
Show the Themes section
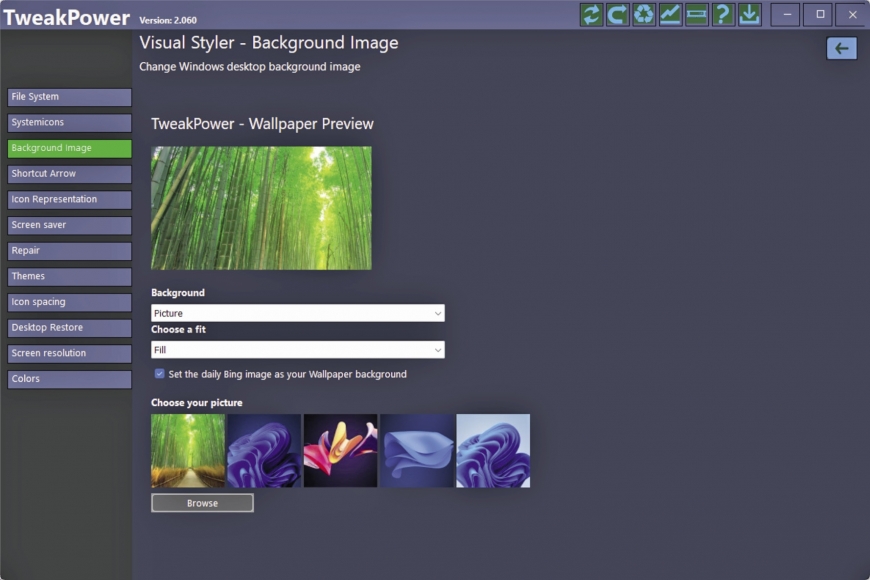click(69, 276)
